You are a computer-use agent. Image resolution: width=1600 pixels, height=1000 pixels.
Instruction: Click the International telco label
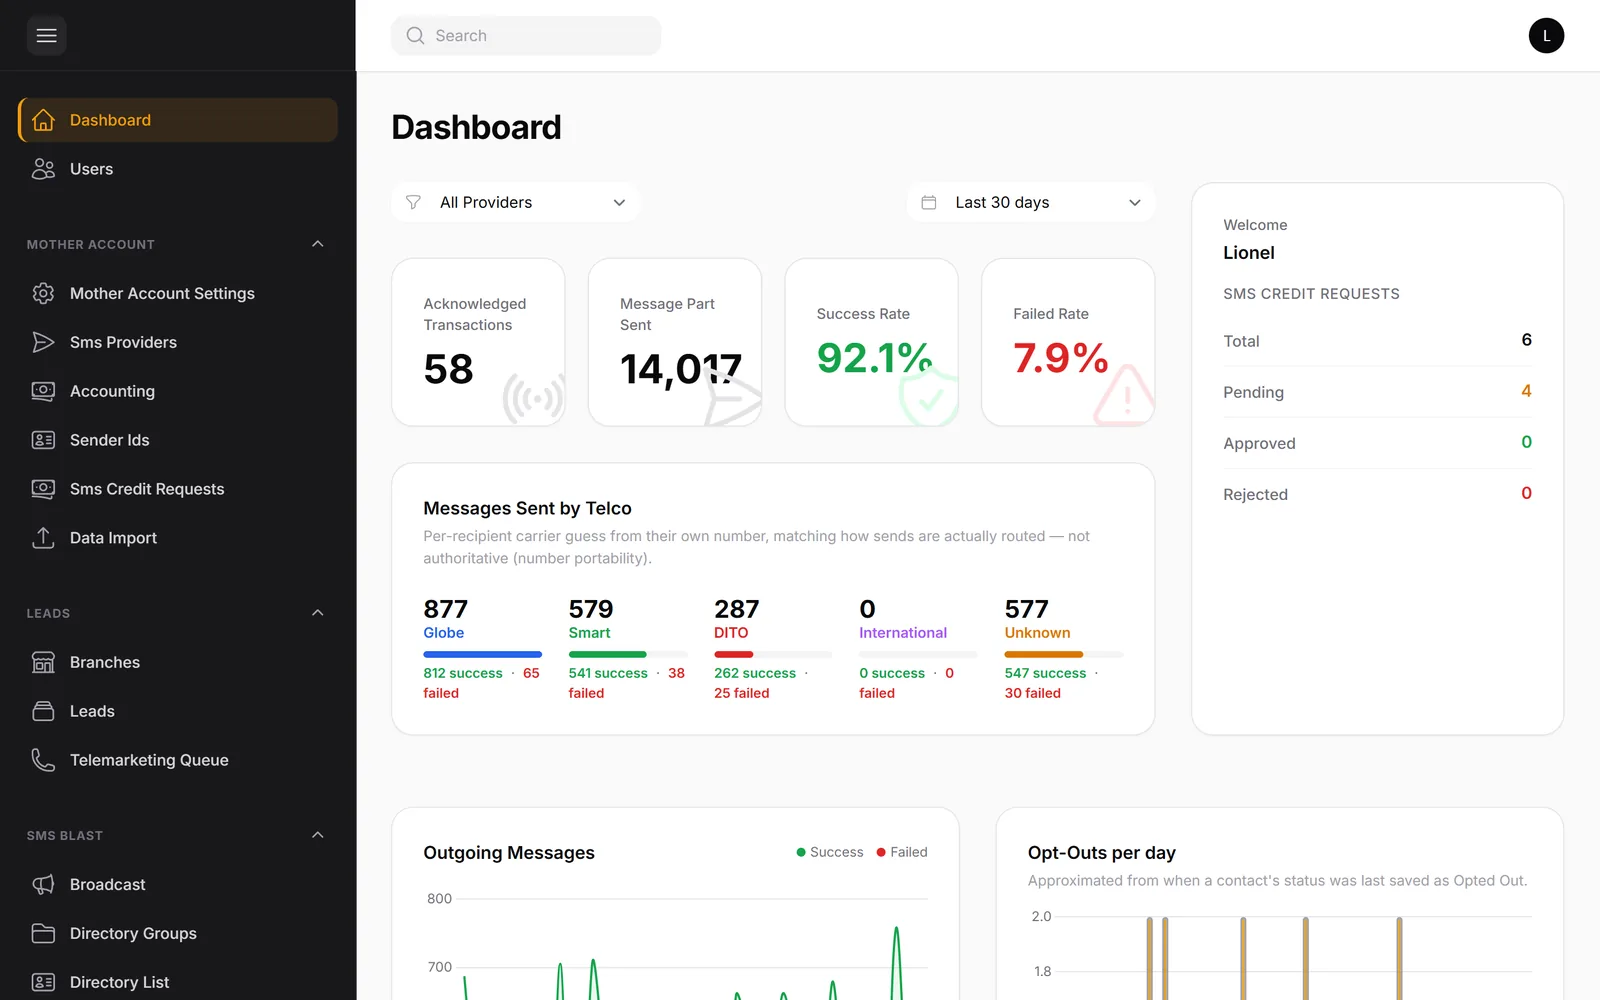coord(902,633)
